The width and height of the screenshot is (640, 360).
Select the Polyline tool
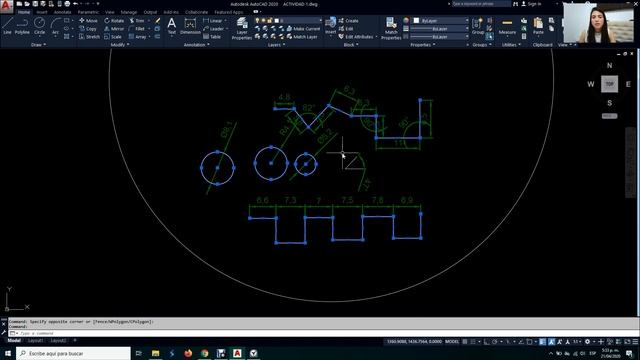click(x=22, y=26)
